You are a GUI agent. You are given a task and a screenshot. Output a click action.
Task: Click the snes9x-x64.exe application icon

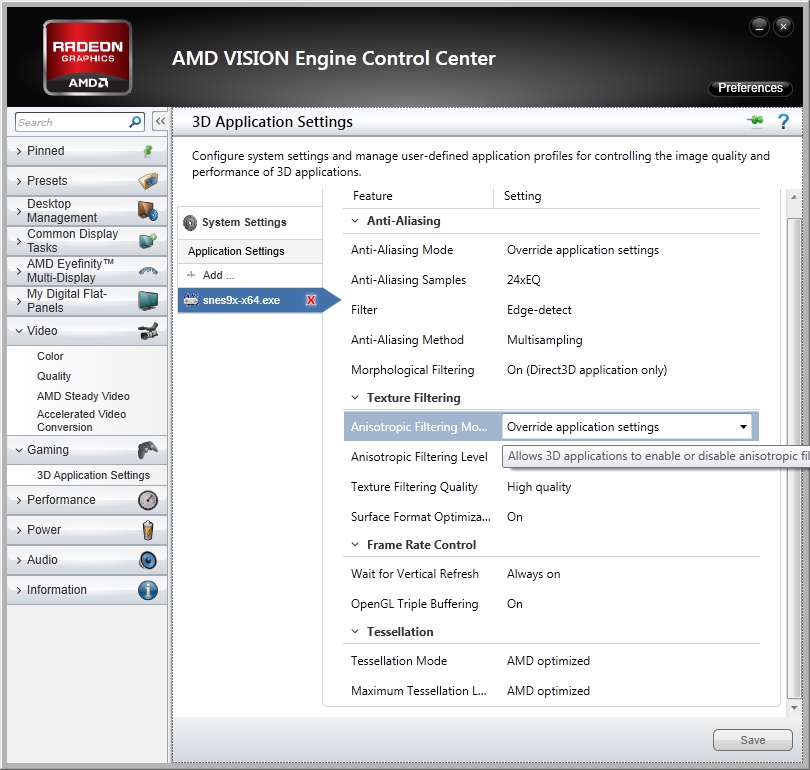191,300
